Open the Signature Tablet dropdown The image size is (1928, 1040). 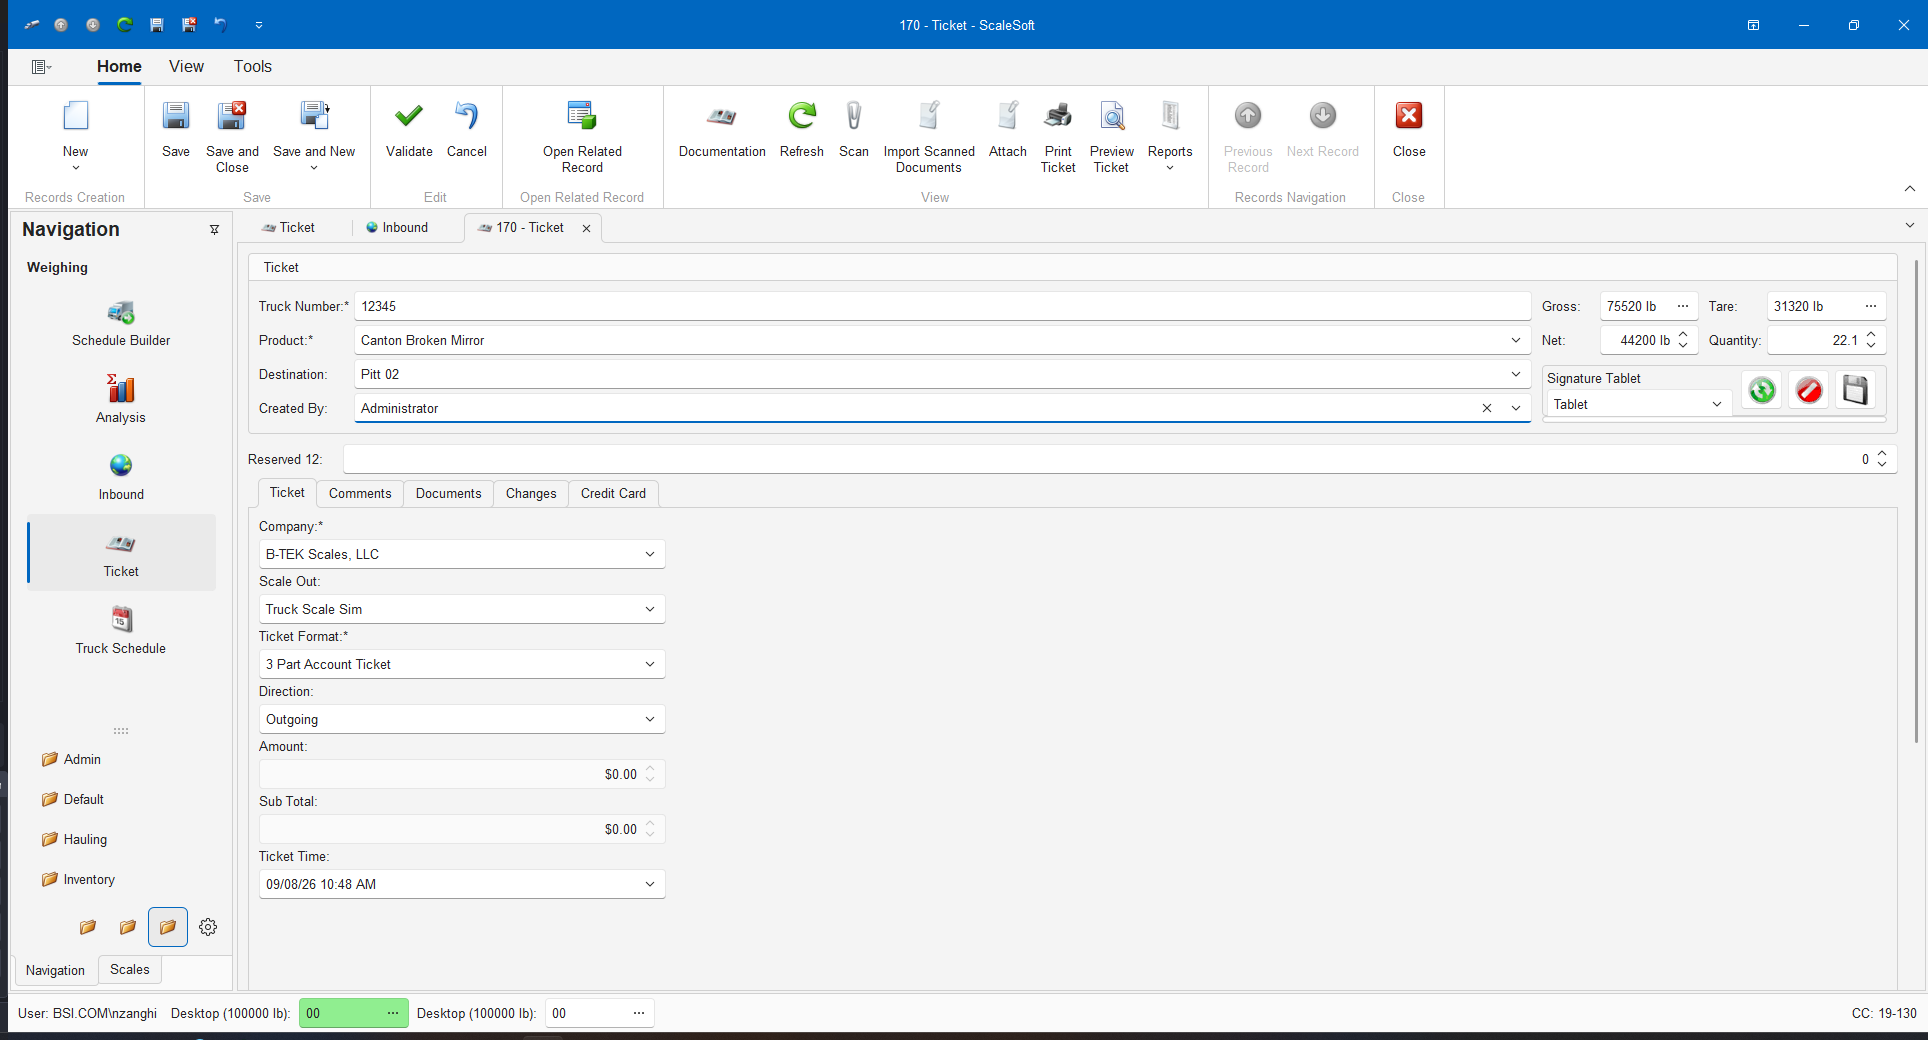point(1717,405)
